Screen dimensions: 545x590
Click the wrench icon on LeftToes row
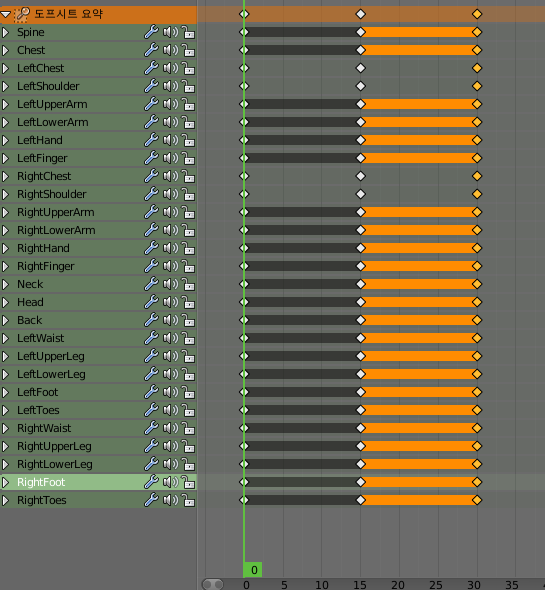coord(151,410)
